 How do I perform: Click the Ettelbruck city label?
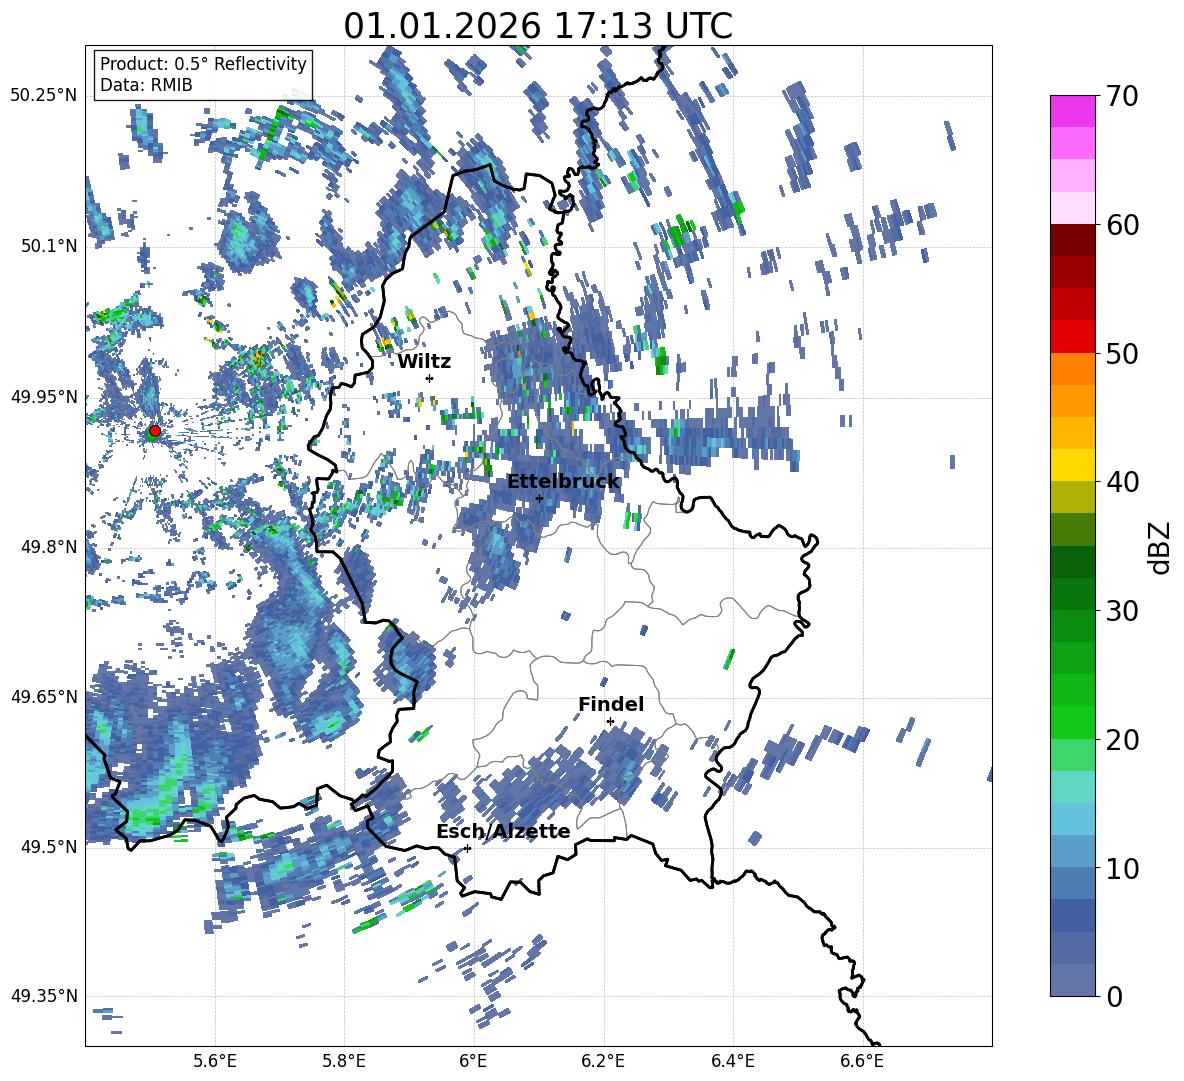(x=563, y=481)
